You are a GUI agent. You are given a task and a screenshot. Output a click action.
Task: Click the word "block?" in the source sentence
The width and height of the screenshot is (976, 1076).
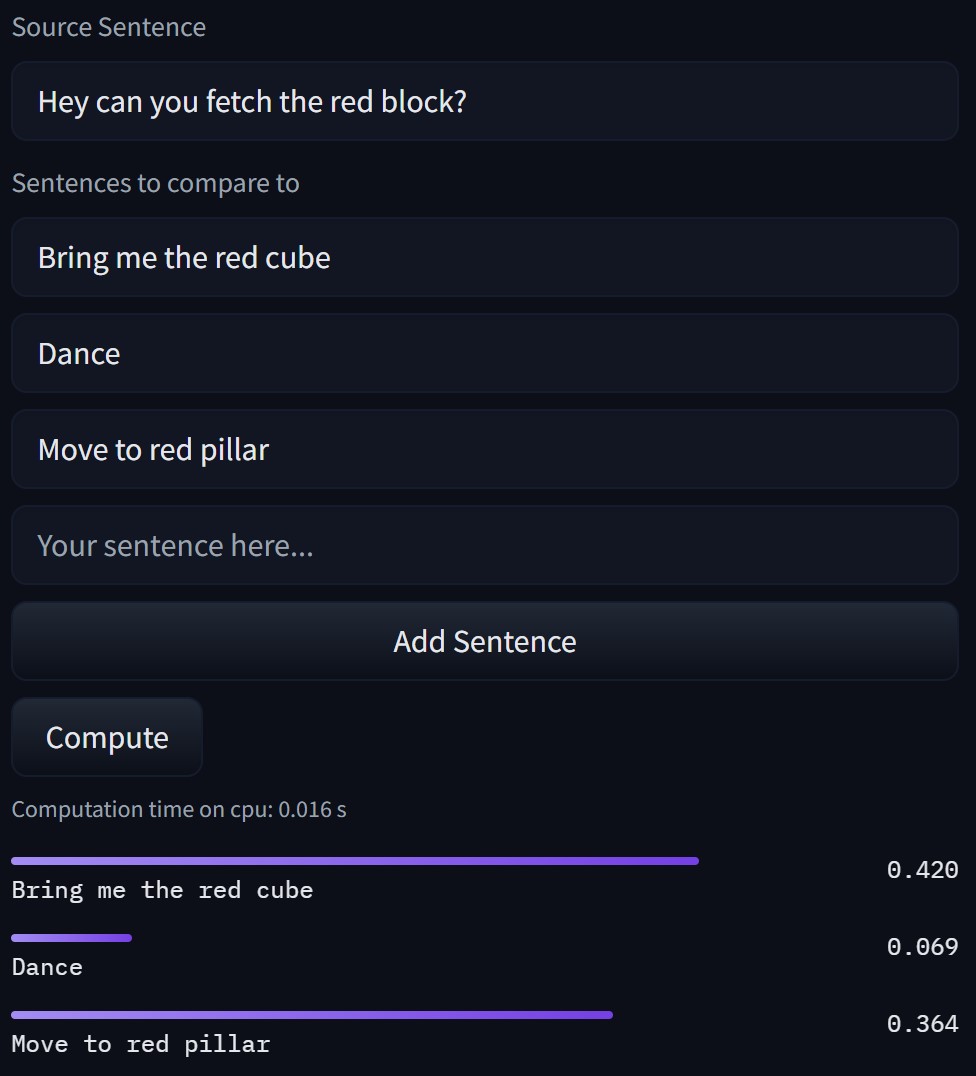coord(424,101)
